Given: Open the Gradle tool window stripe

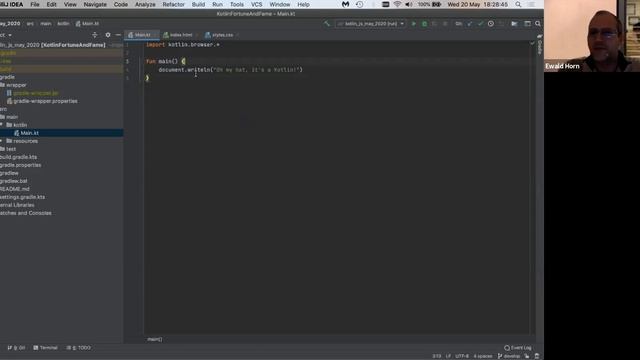Looking at the screenshot, I should coord(540,45).
